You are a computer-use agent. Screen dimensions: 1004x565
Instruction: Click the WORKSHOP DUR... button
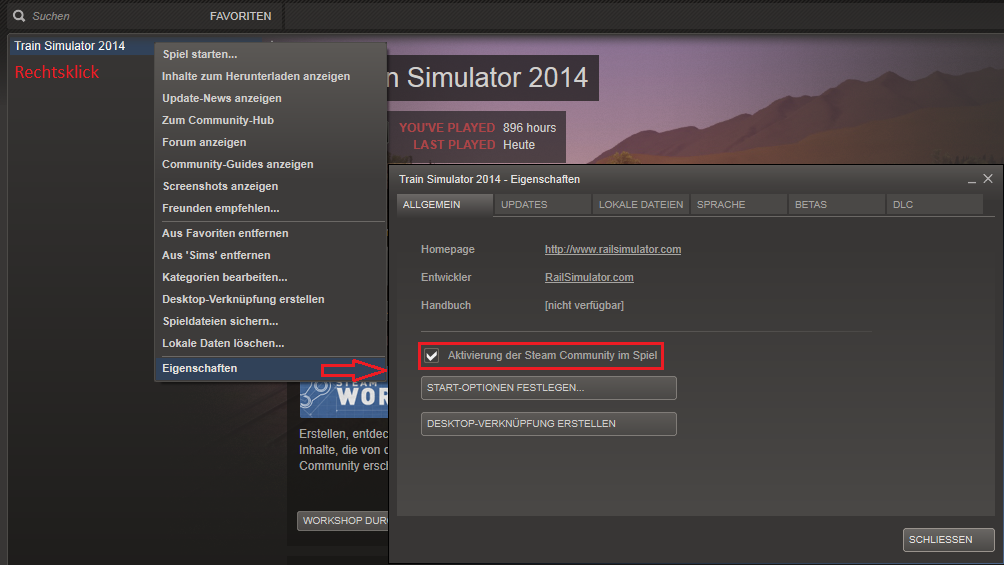tap(343, 521)
